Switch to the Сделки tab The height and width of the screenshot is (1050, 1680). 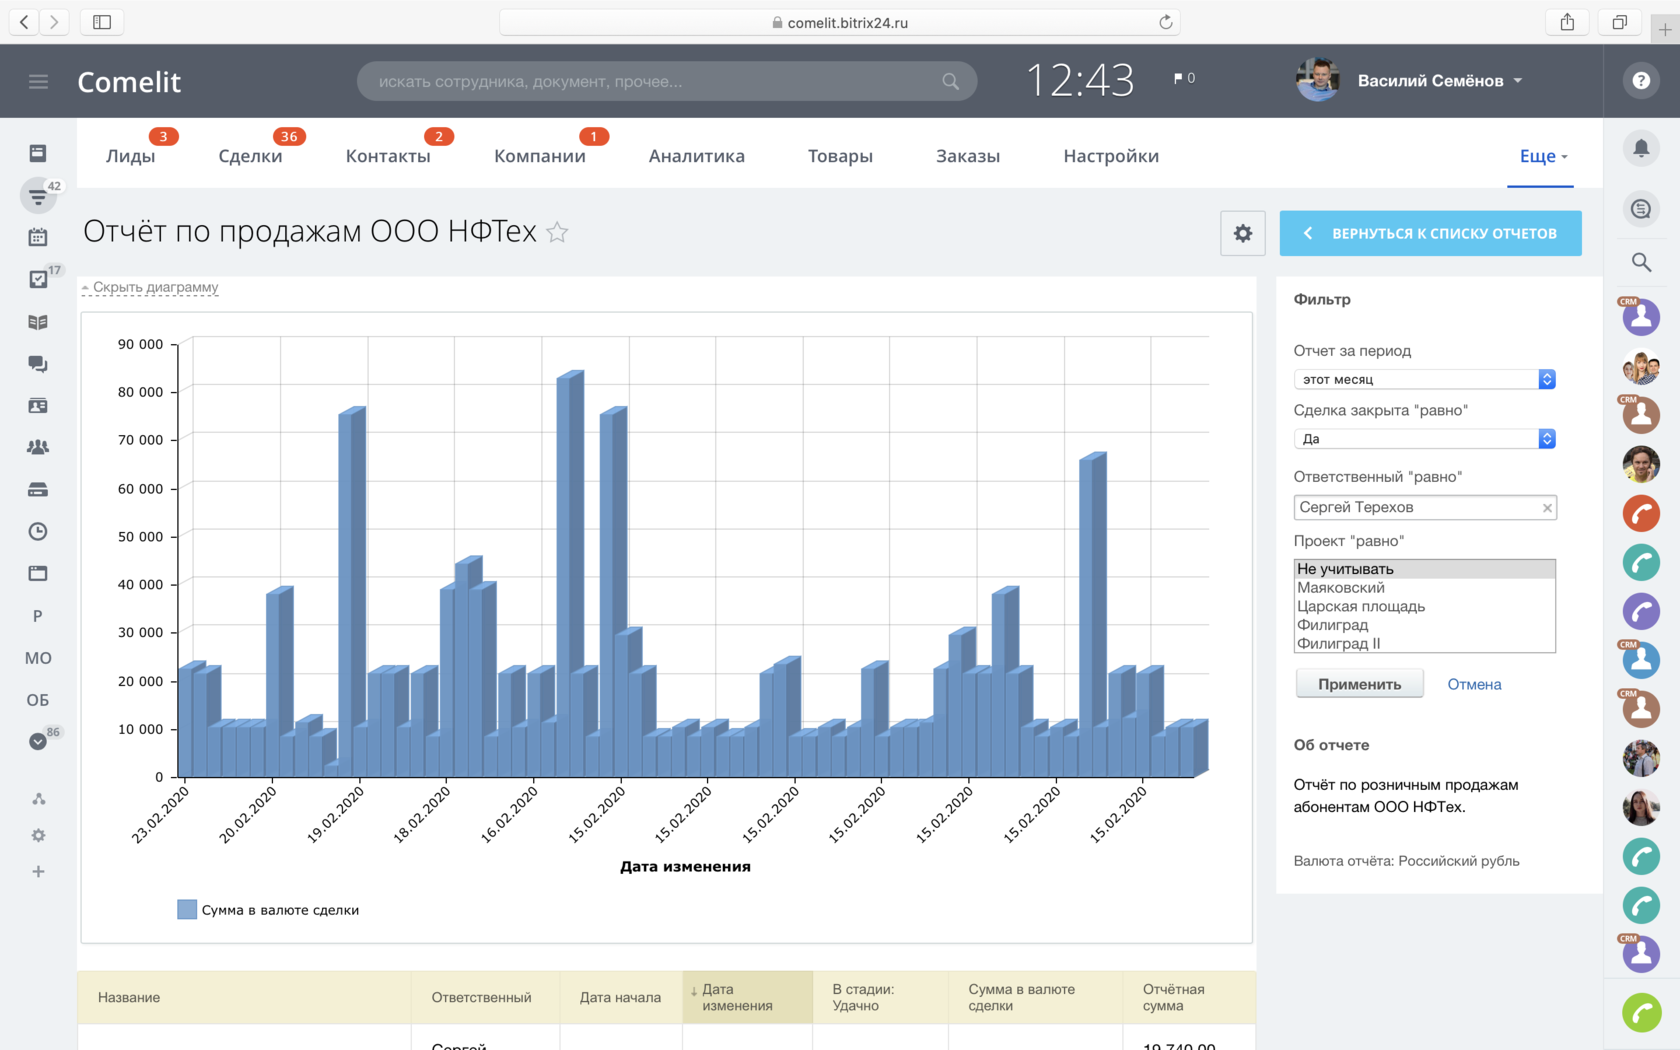250,156
